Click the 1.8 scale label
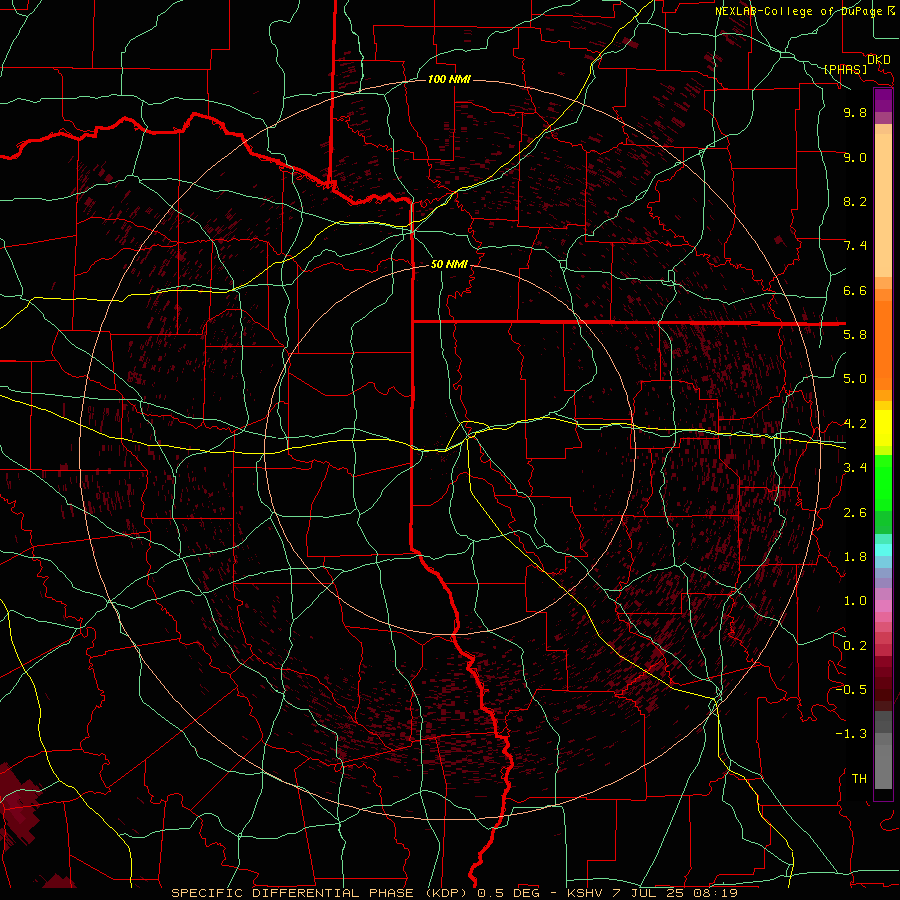The width and height of the screenshot is (900, 900). coord(855,557)
